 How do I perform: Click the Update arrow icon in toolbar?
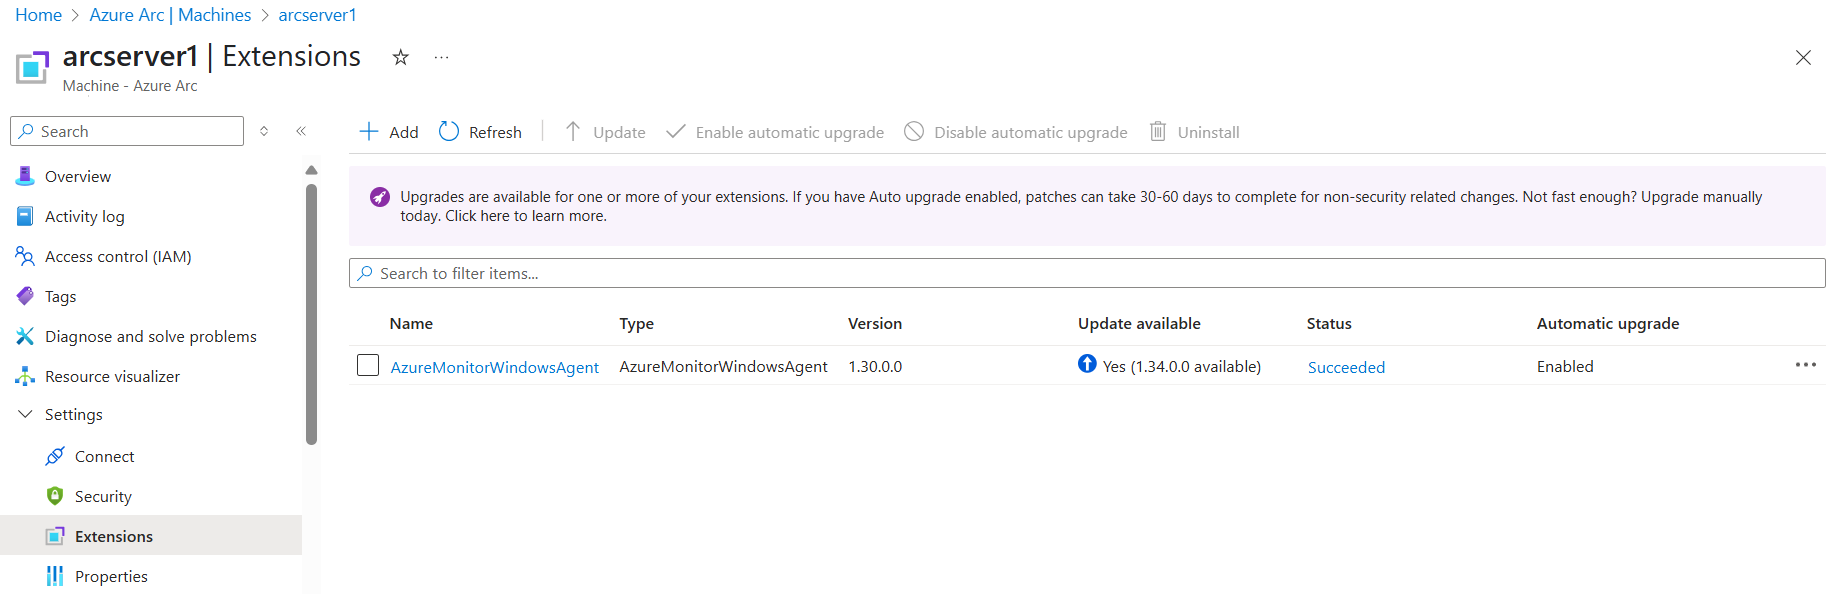point(573,132)
